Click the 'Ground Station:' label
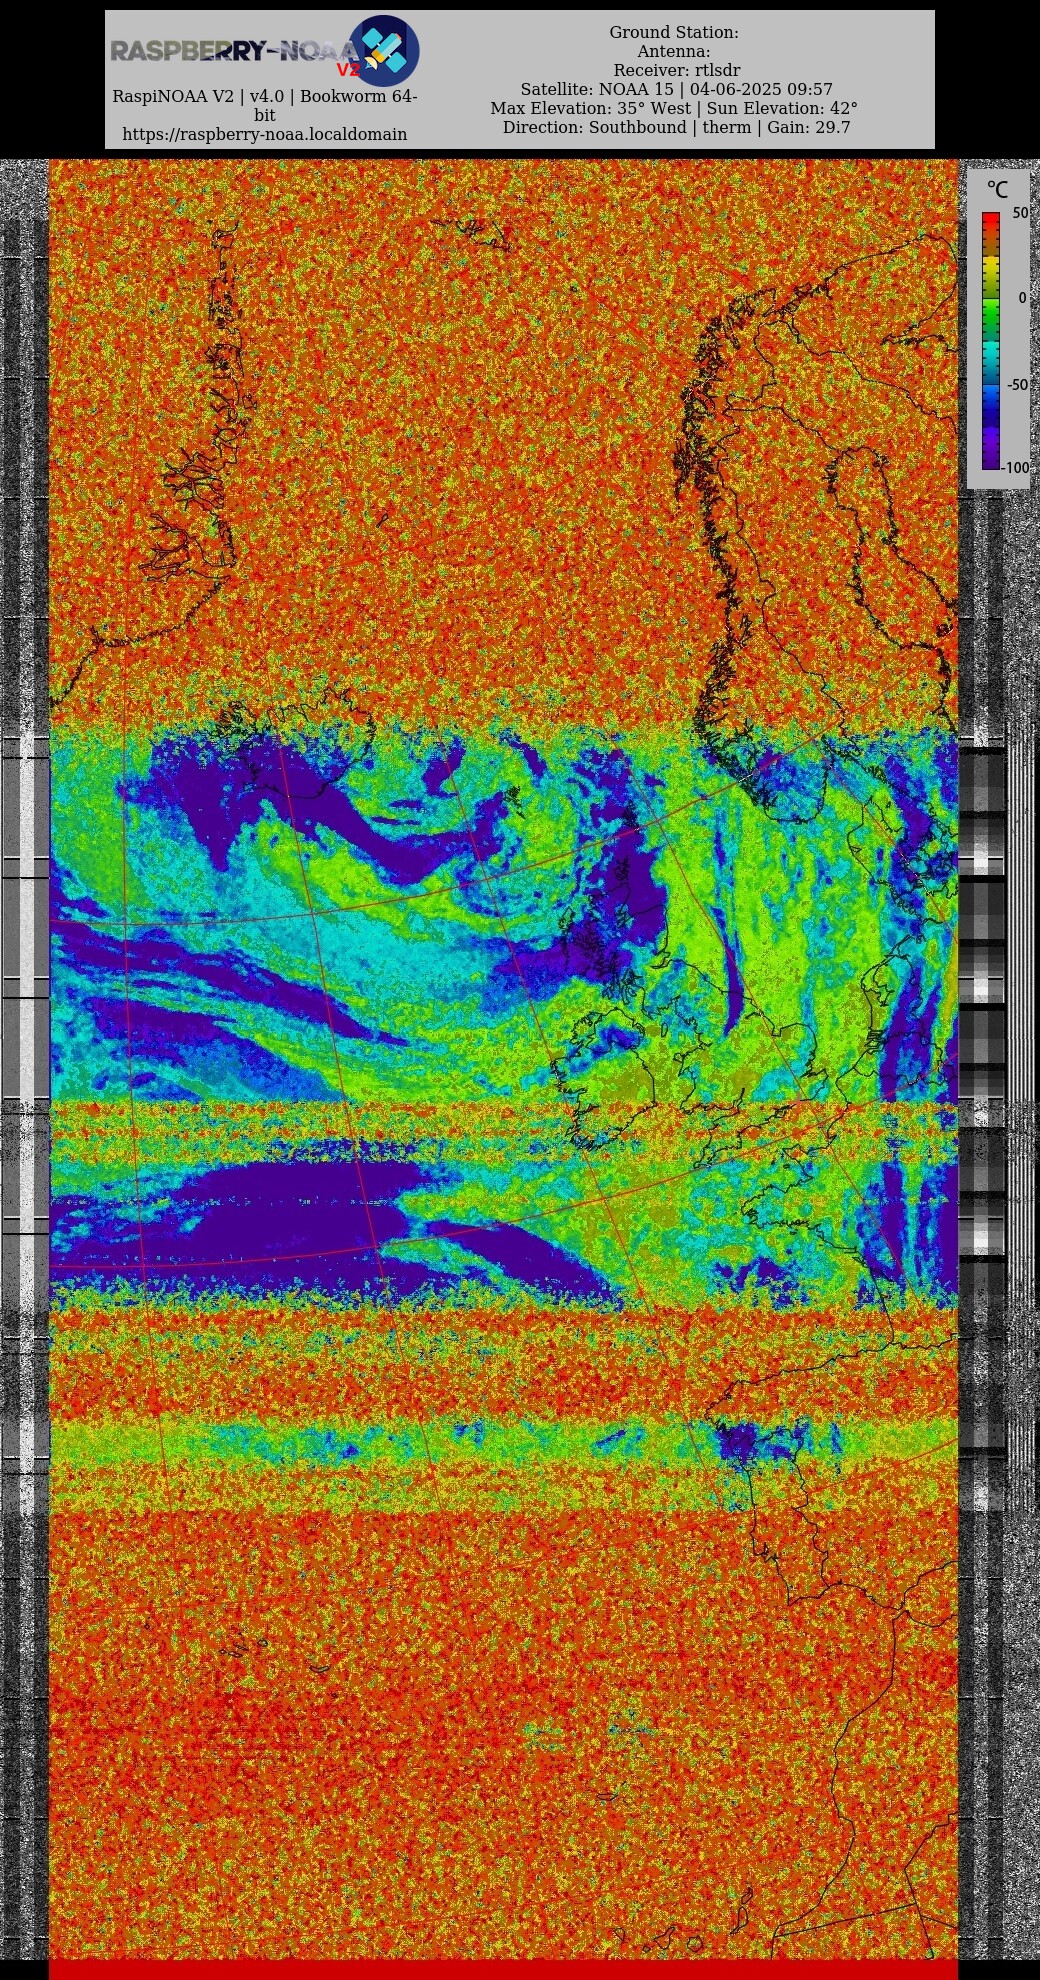 tap(674, 33)
